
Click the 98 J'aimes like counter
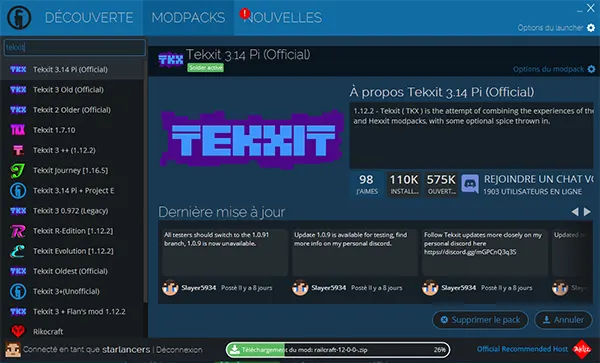pos(366,184)
